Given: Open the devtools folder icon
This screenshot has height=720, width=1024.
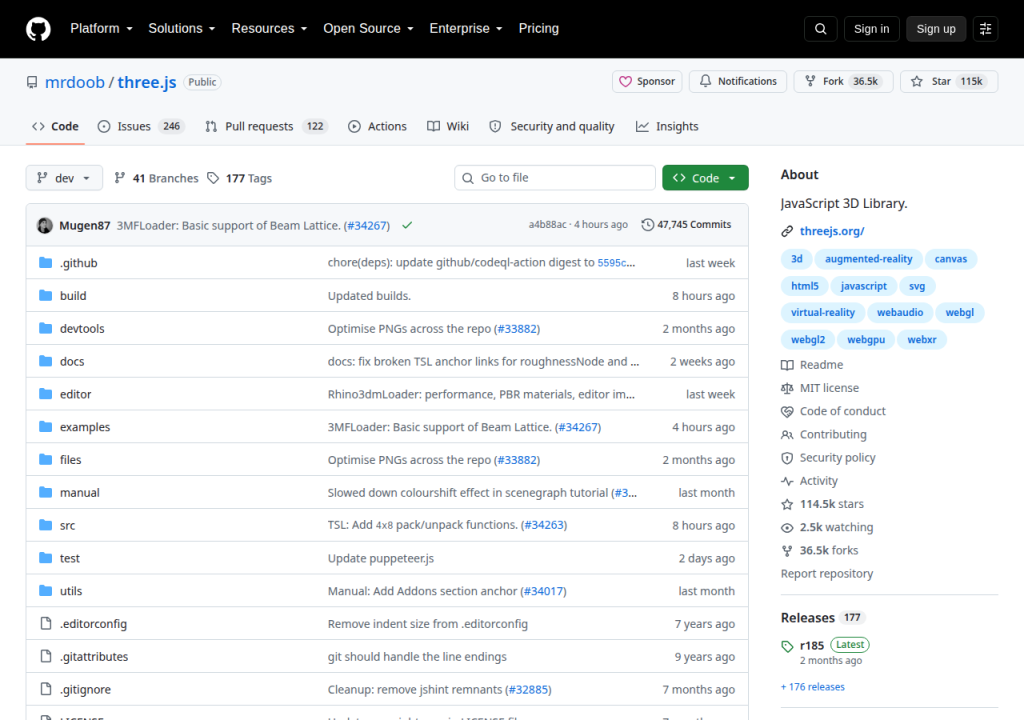Looking at the screenshot, I should [46, 328].
